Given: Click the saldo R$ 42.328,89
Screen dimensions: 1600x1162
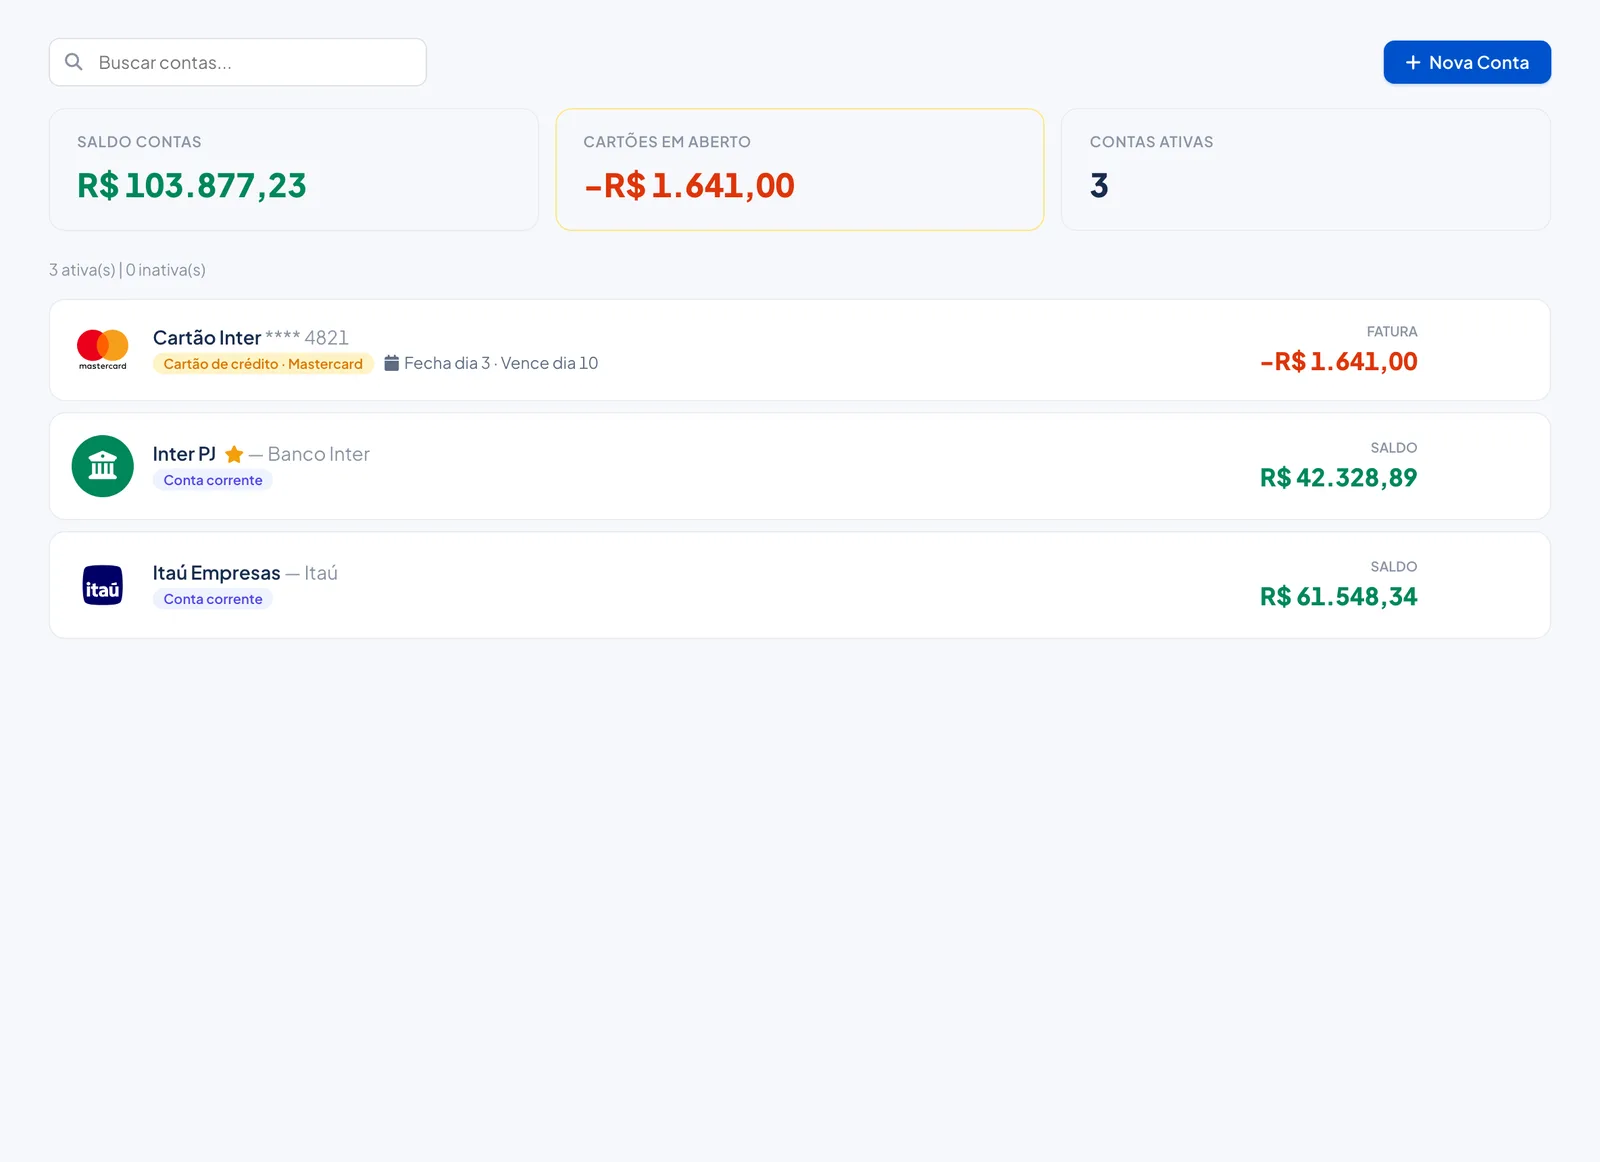Looking at the screenshot, I should tap(1339, 477).
